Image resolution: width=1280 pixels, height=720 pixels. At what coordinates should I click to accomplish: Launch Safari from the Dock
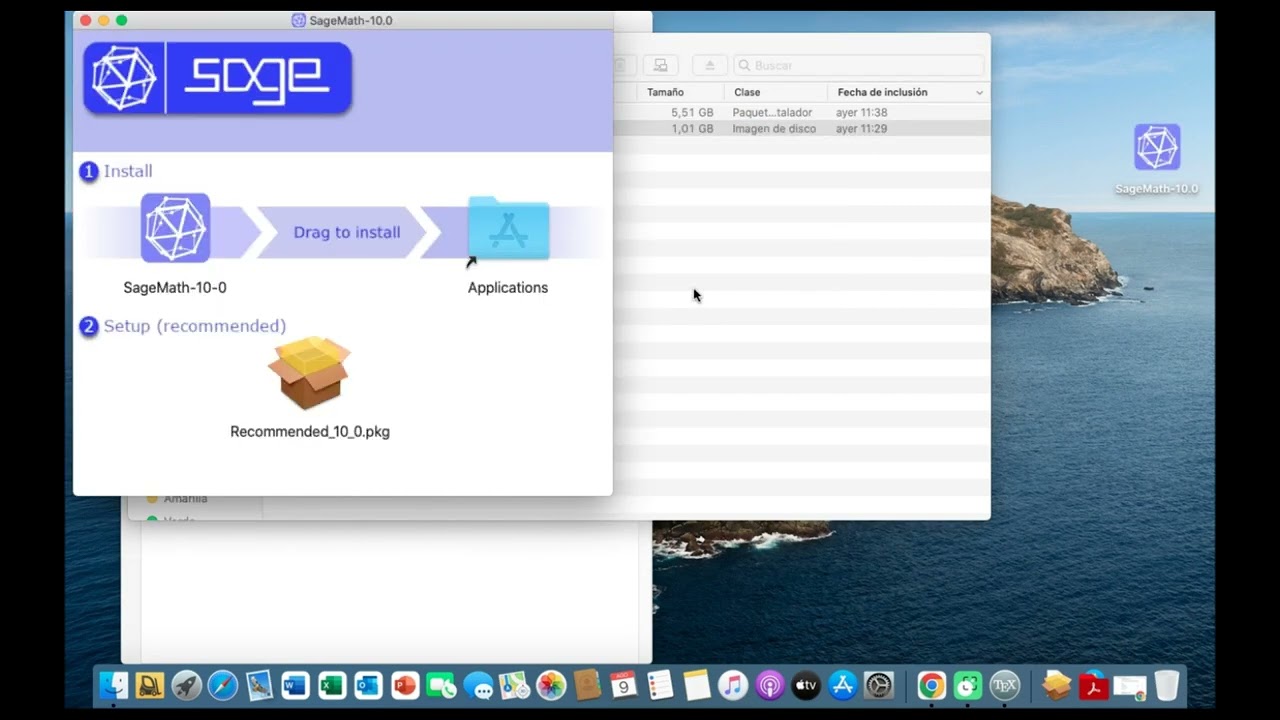(x=222, y=686)
